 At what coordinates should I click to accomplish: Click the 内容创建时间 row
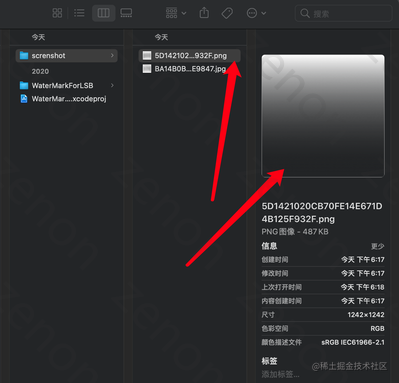pos(323,301)
